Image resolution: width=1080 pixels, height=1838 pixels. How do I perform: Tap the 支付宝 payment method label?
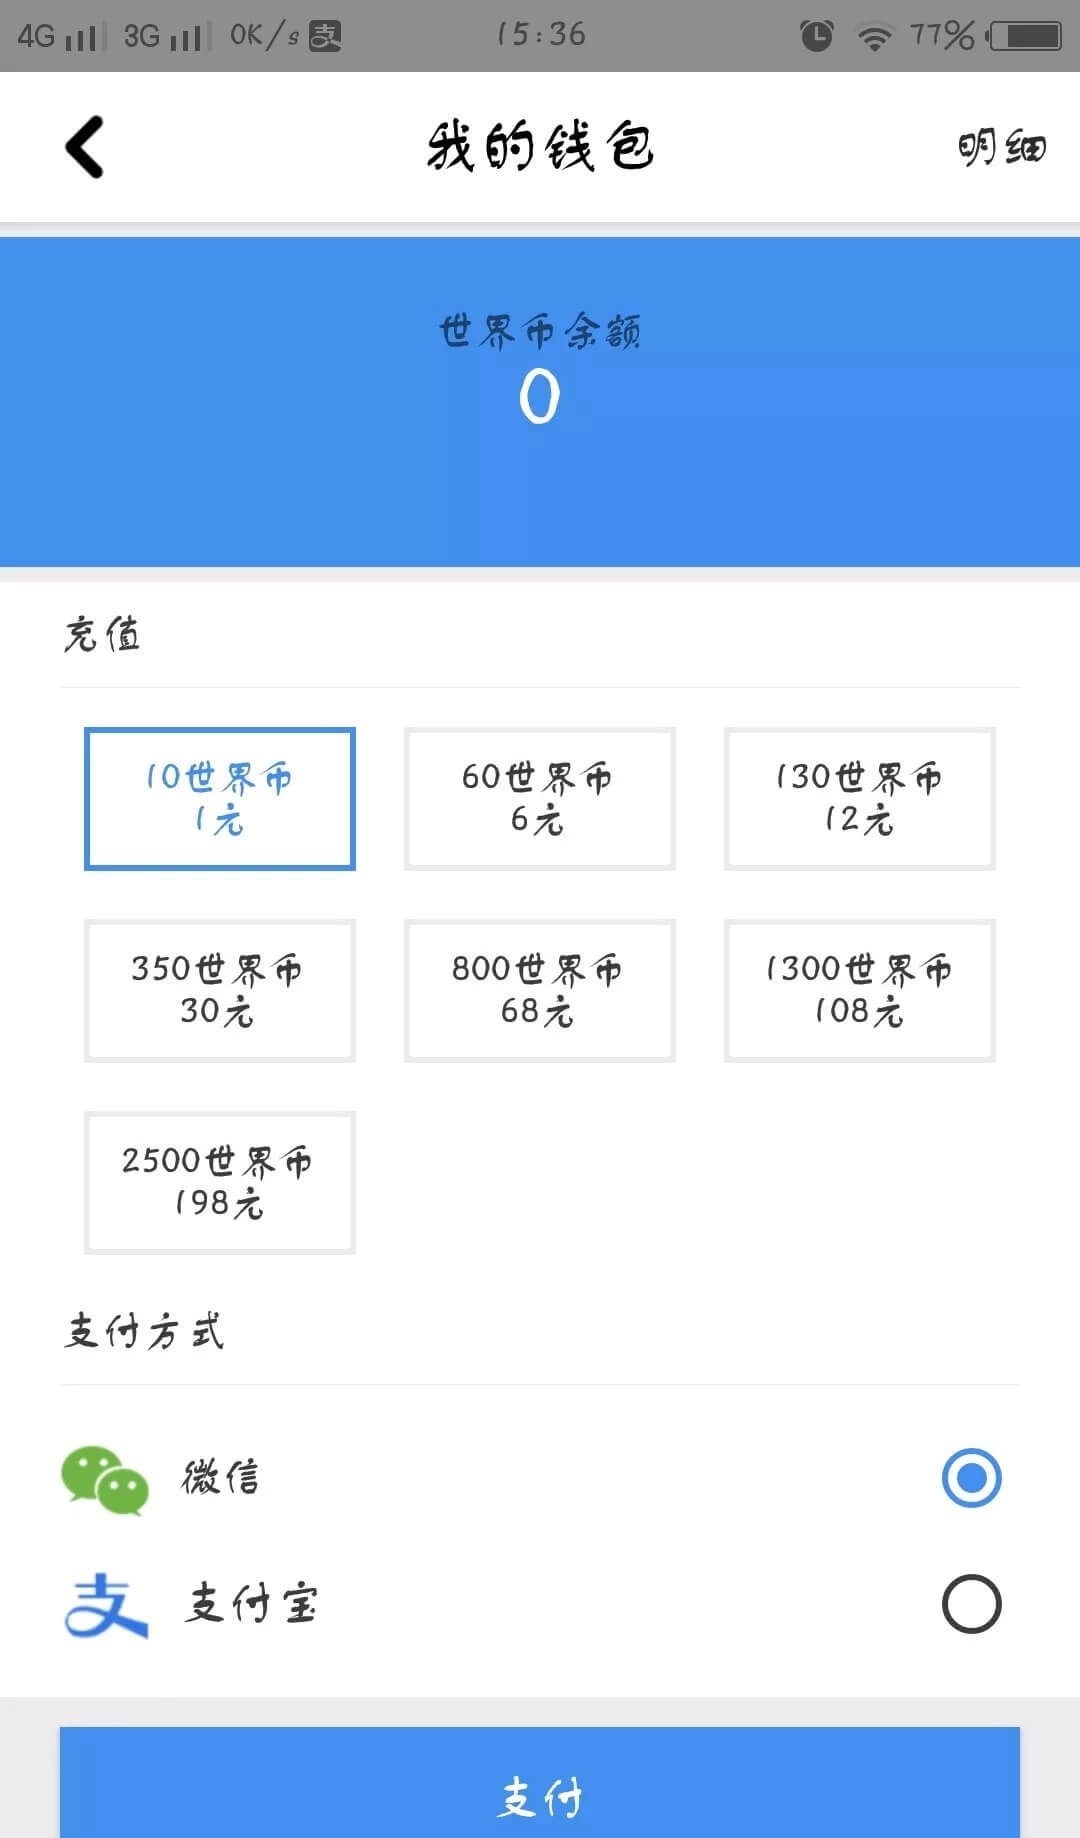251,1604
